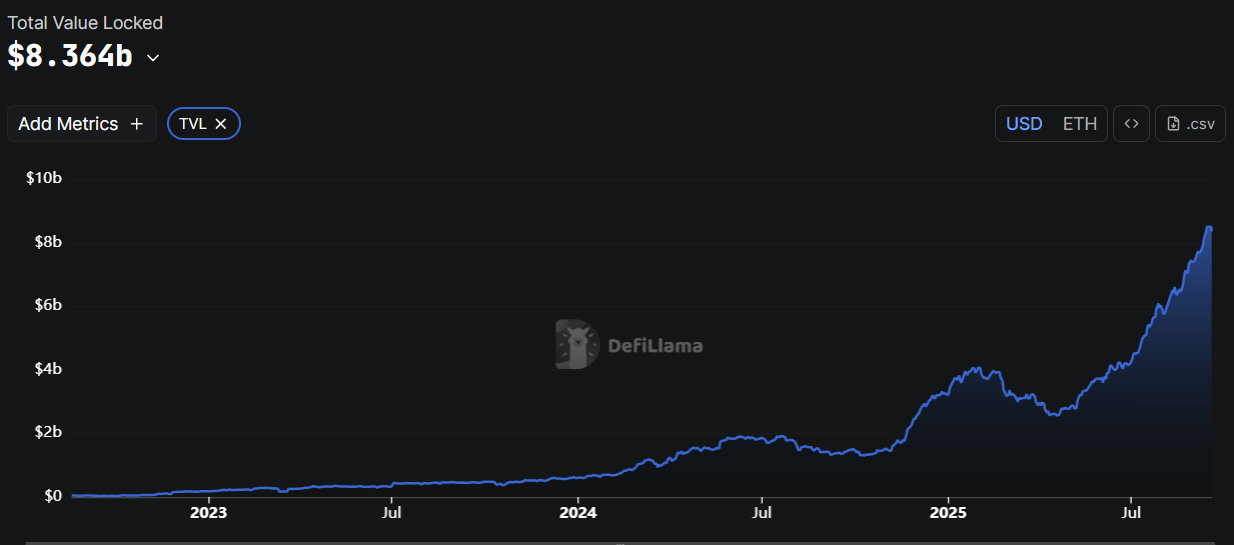Click the 2024 x-axis label
This screenshot has height=545, width=1234.
577,513
